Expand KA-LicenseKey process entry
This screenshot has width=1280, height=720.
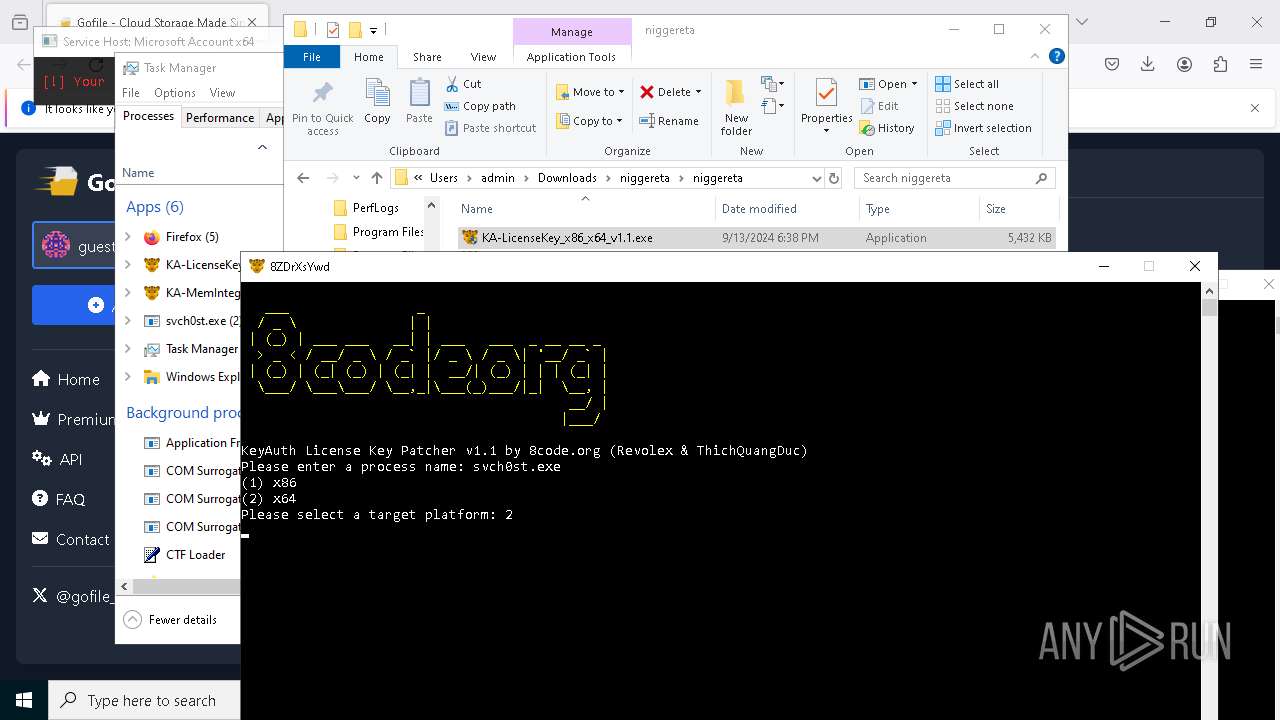(128, 265)
